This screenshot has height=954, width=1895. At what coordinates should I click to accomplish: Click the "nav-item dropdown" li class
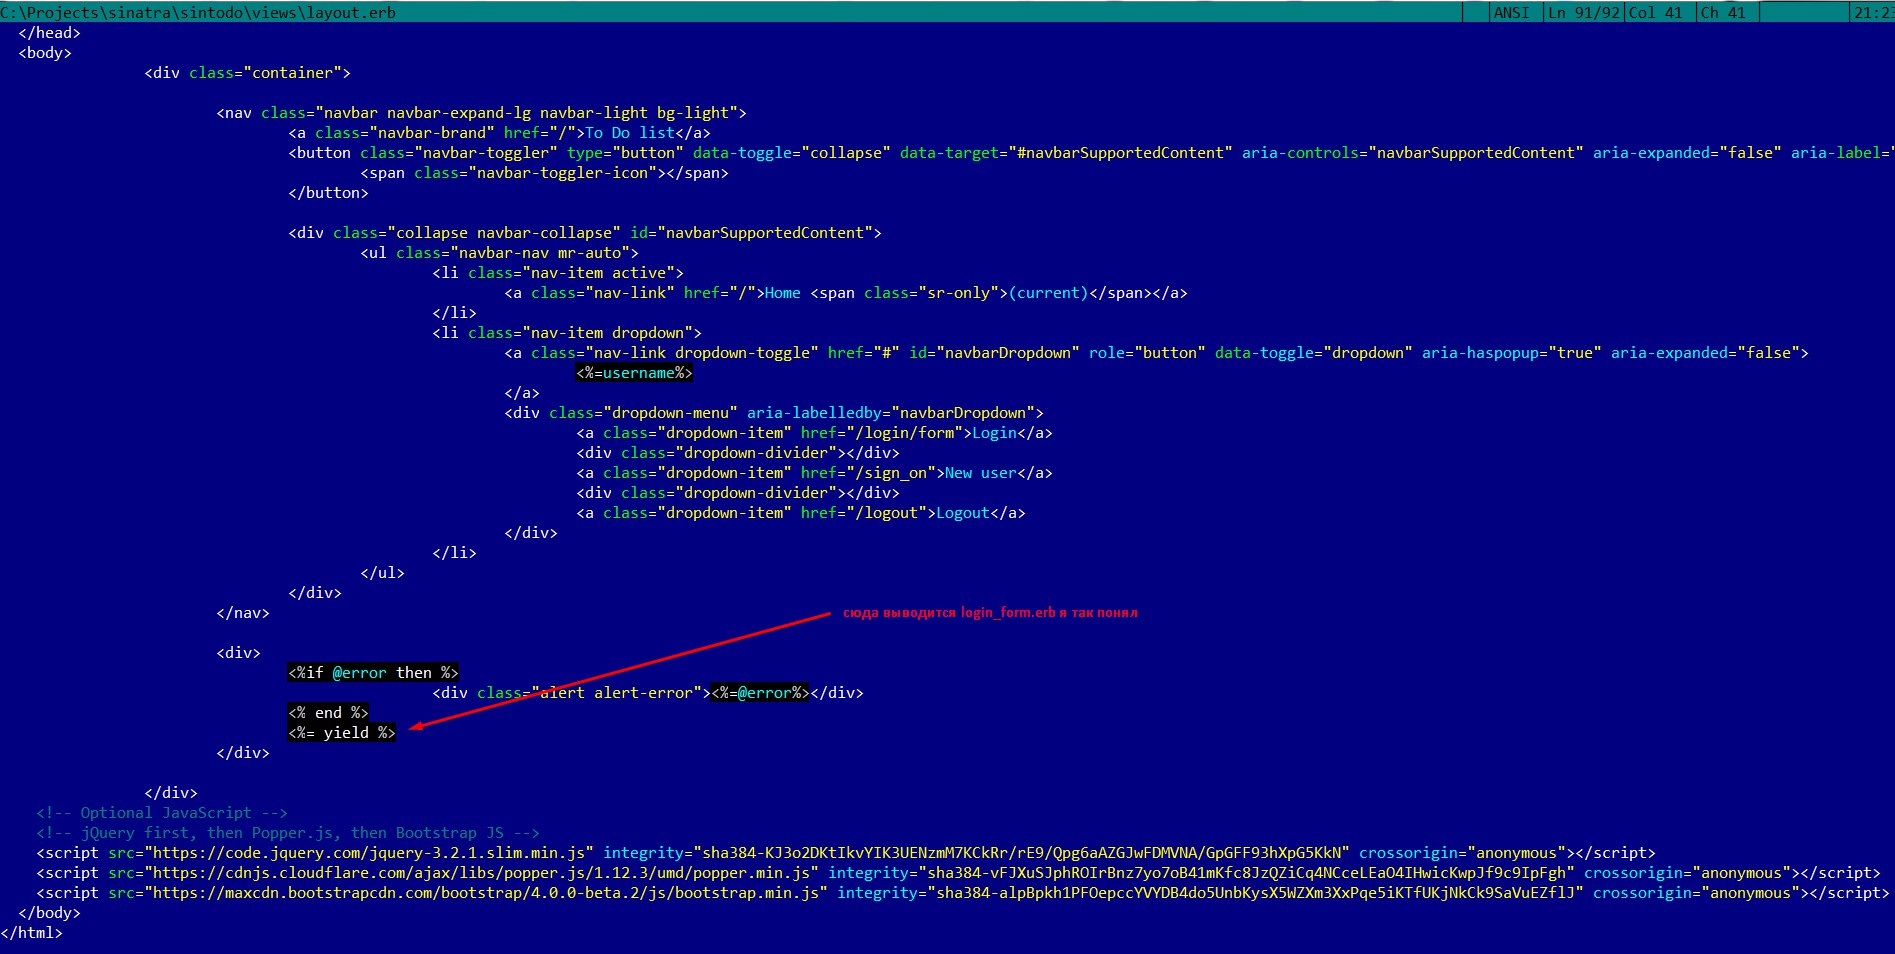pyautogui.click(x=607, y=333)
